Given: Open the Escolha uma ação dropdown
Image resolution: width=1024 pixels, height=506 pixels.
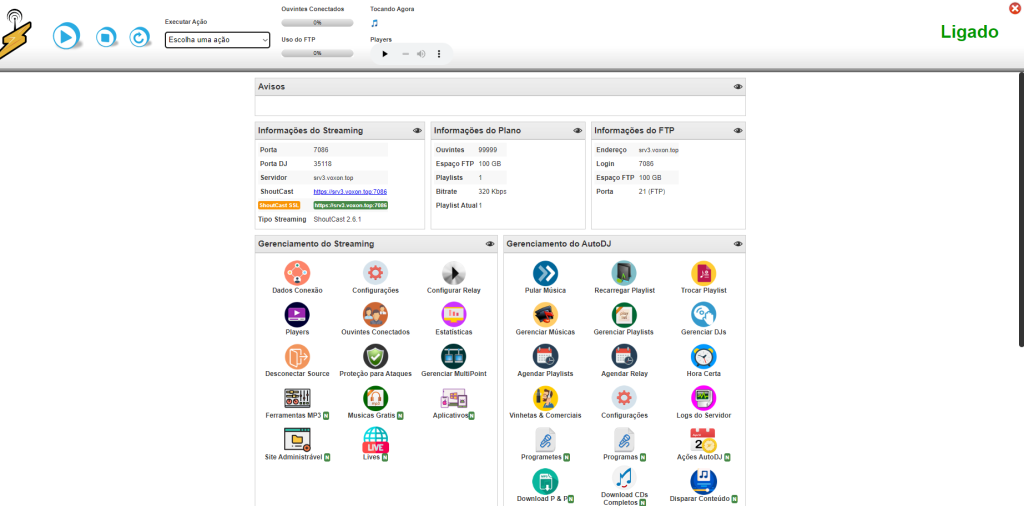Looking at the screenshot, I should (217, 40).
